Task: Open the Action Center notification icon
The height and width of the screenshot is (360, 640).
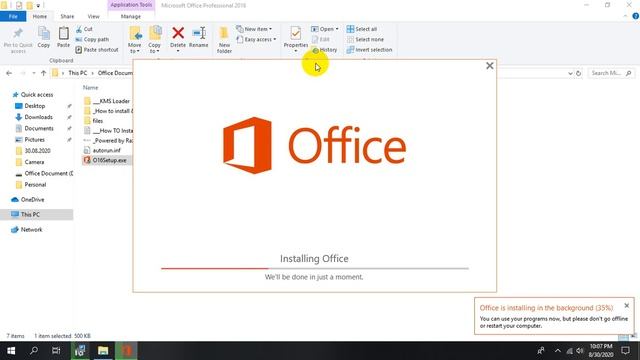Action: (625, 351)
